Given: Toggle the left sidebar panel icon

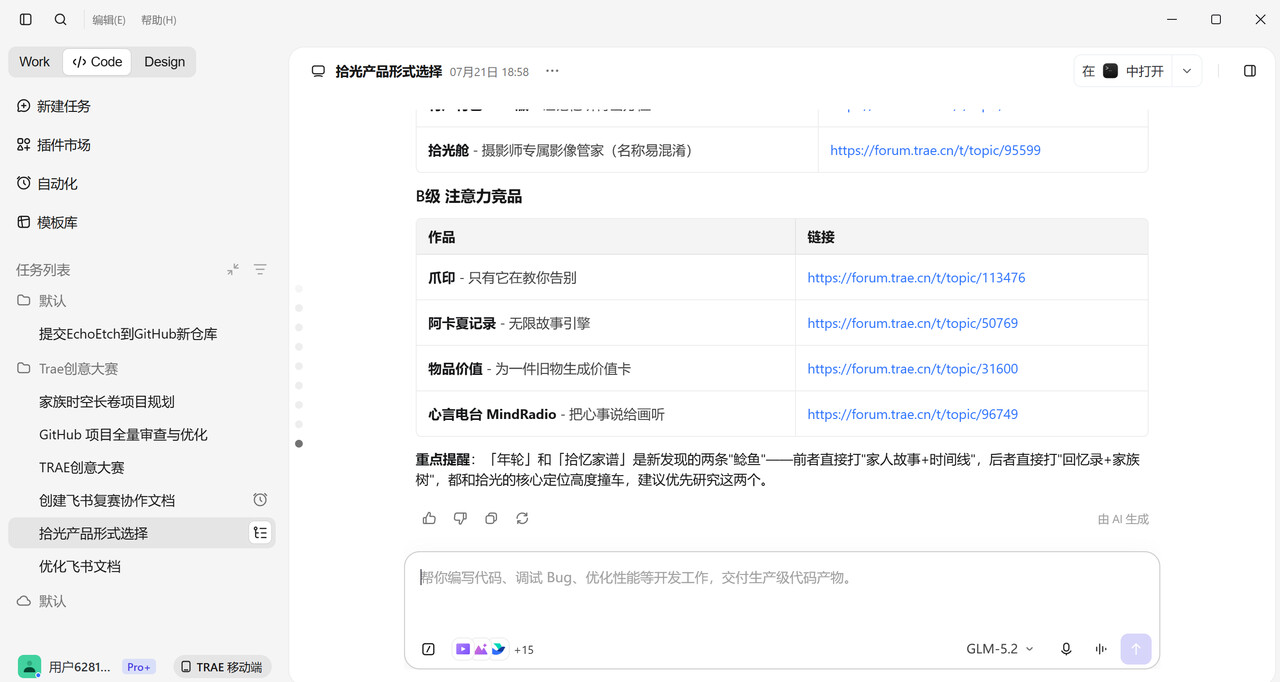Looking at the screenshot, I should 26,20.
